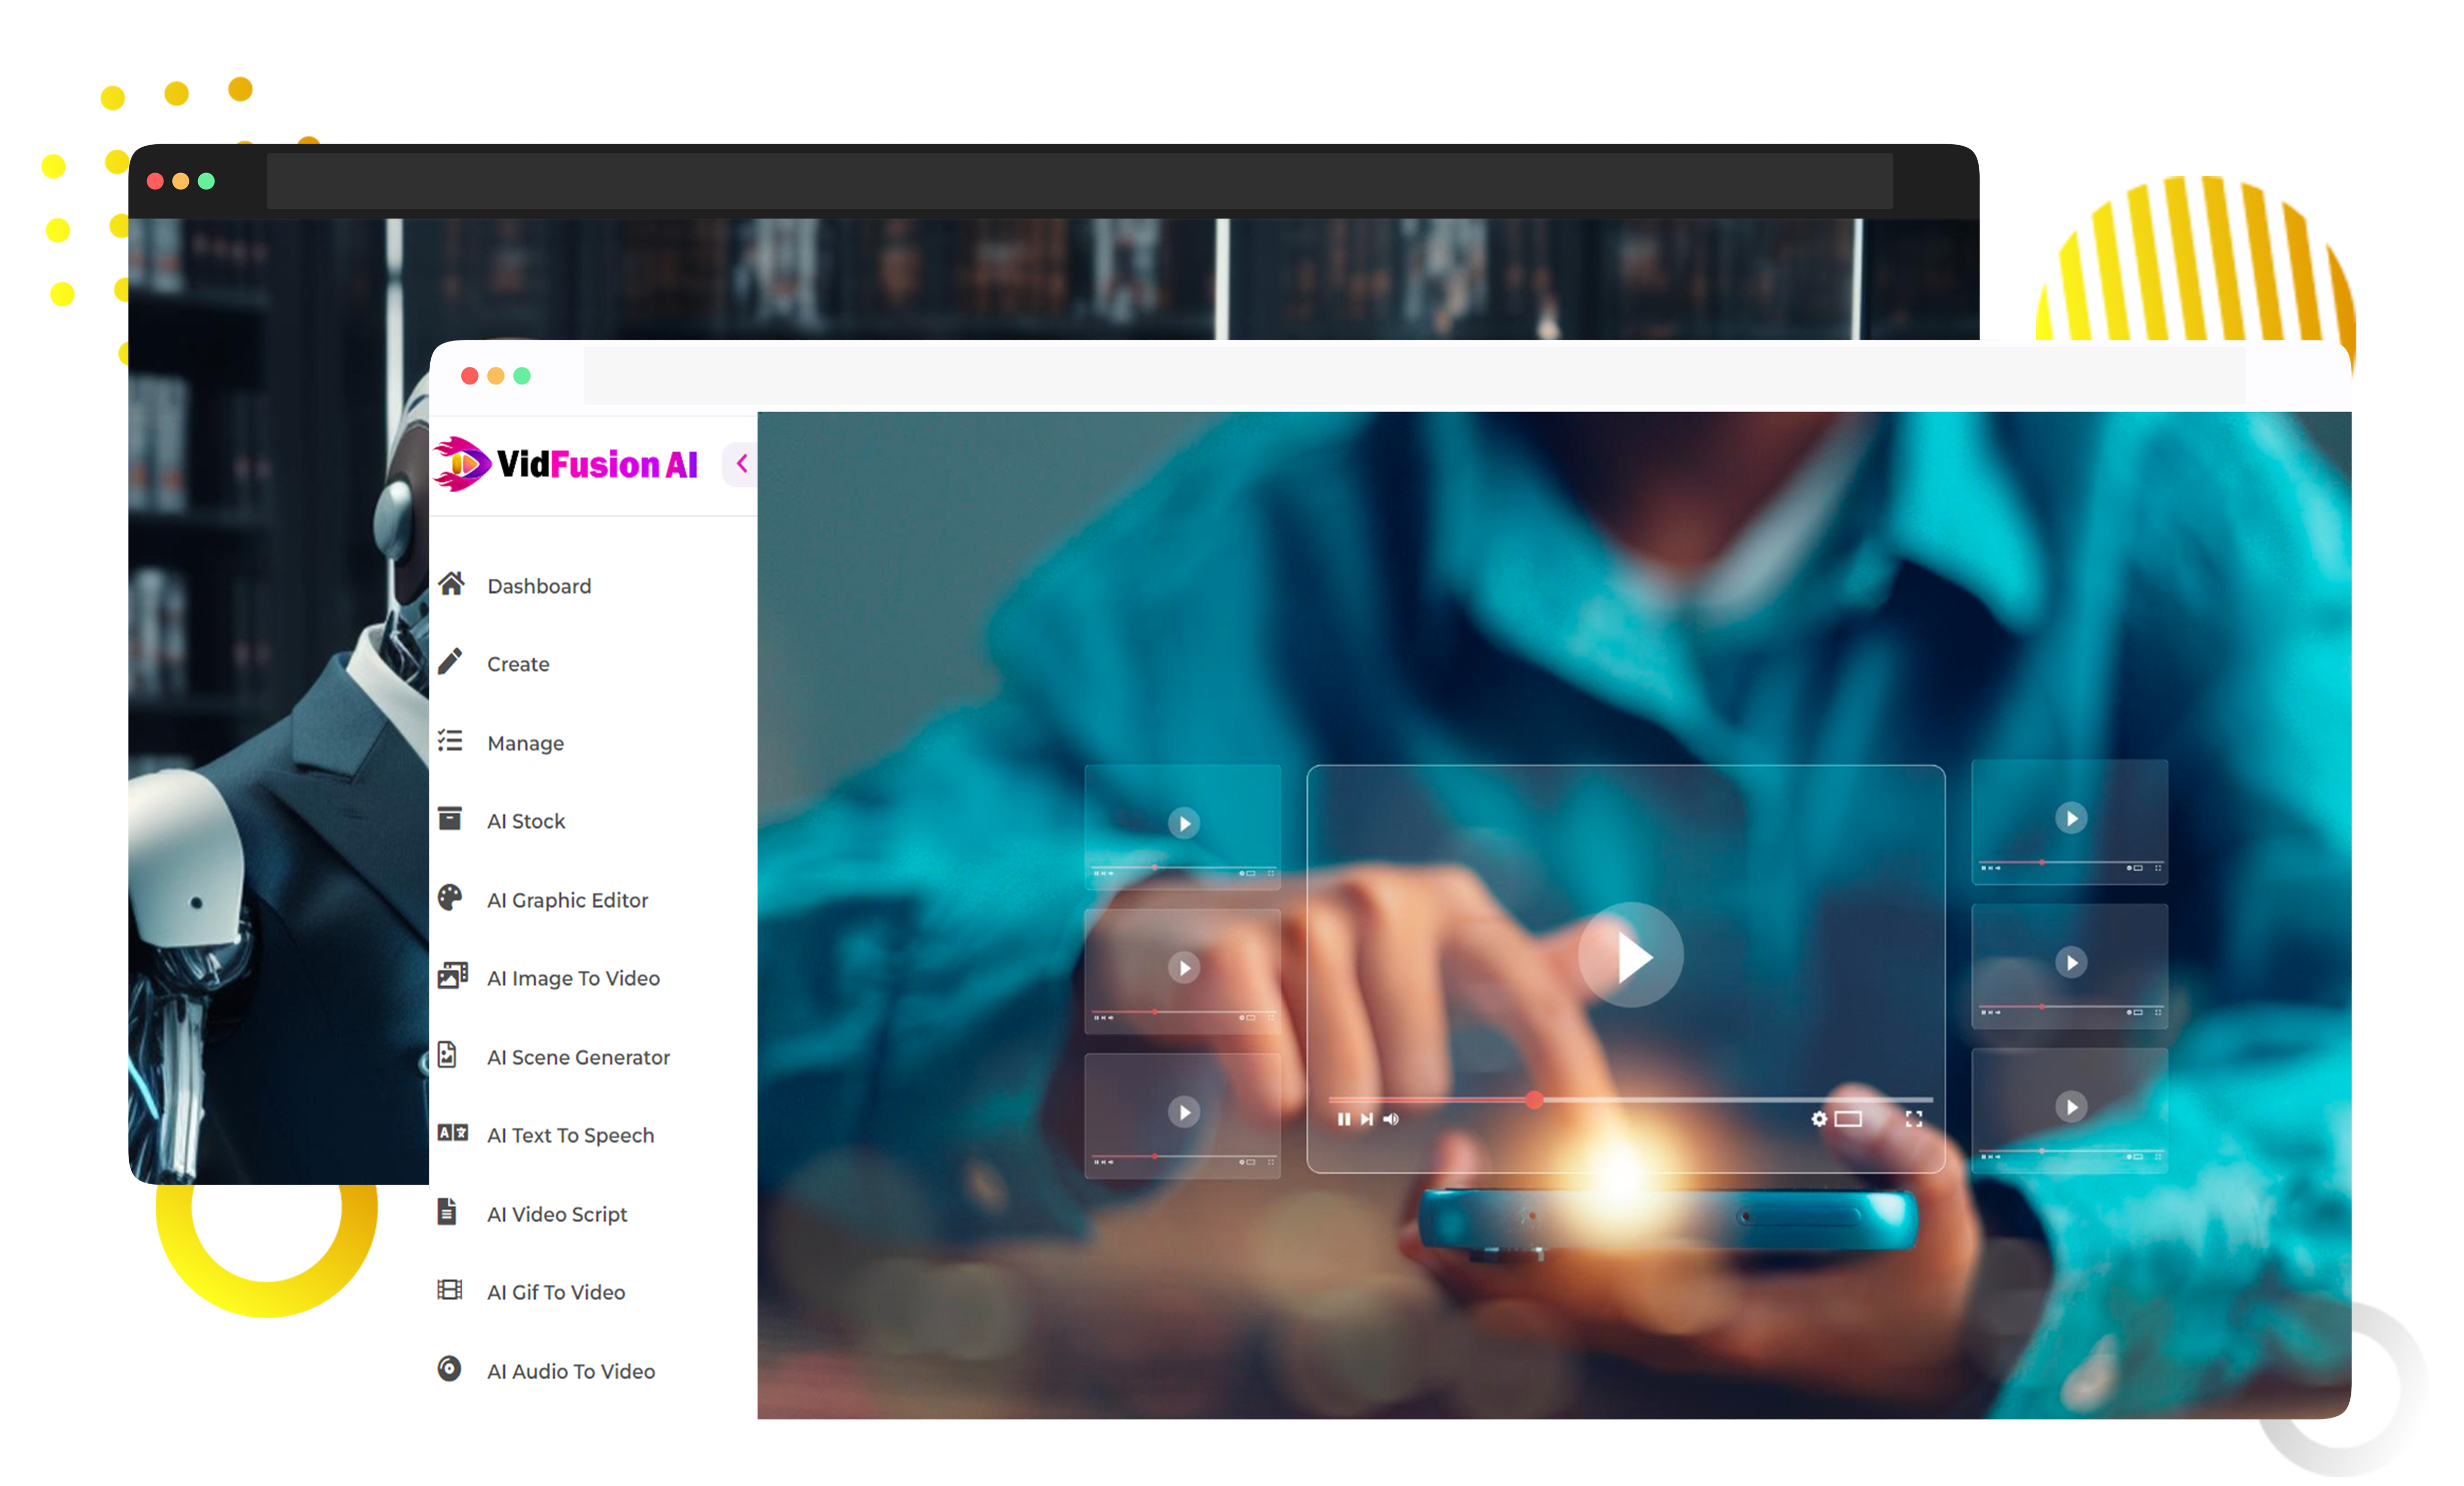Click the AI Text To Speech icon

pyautogui.click(x=452, y=1133)
